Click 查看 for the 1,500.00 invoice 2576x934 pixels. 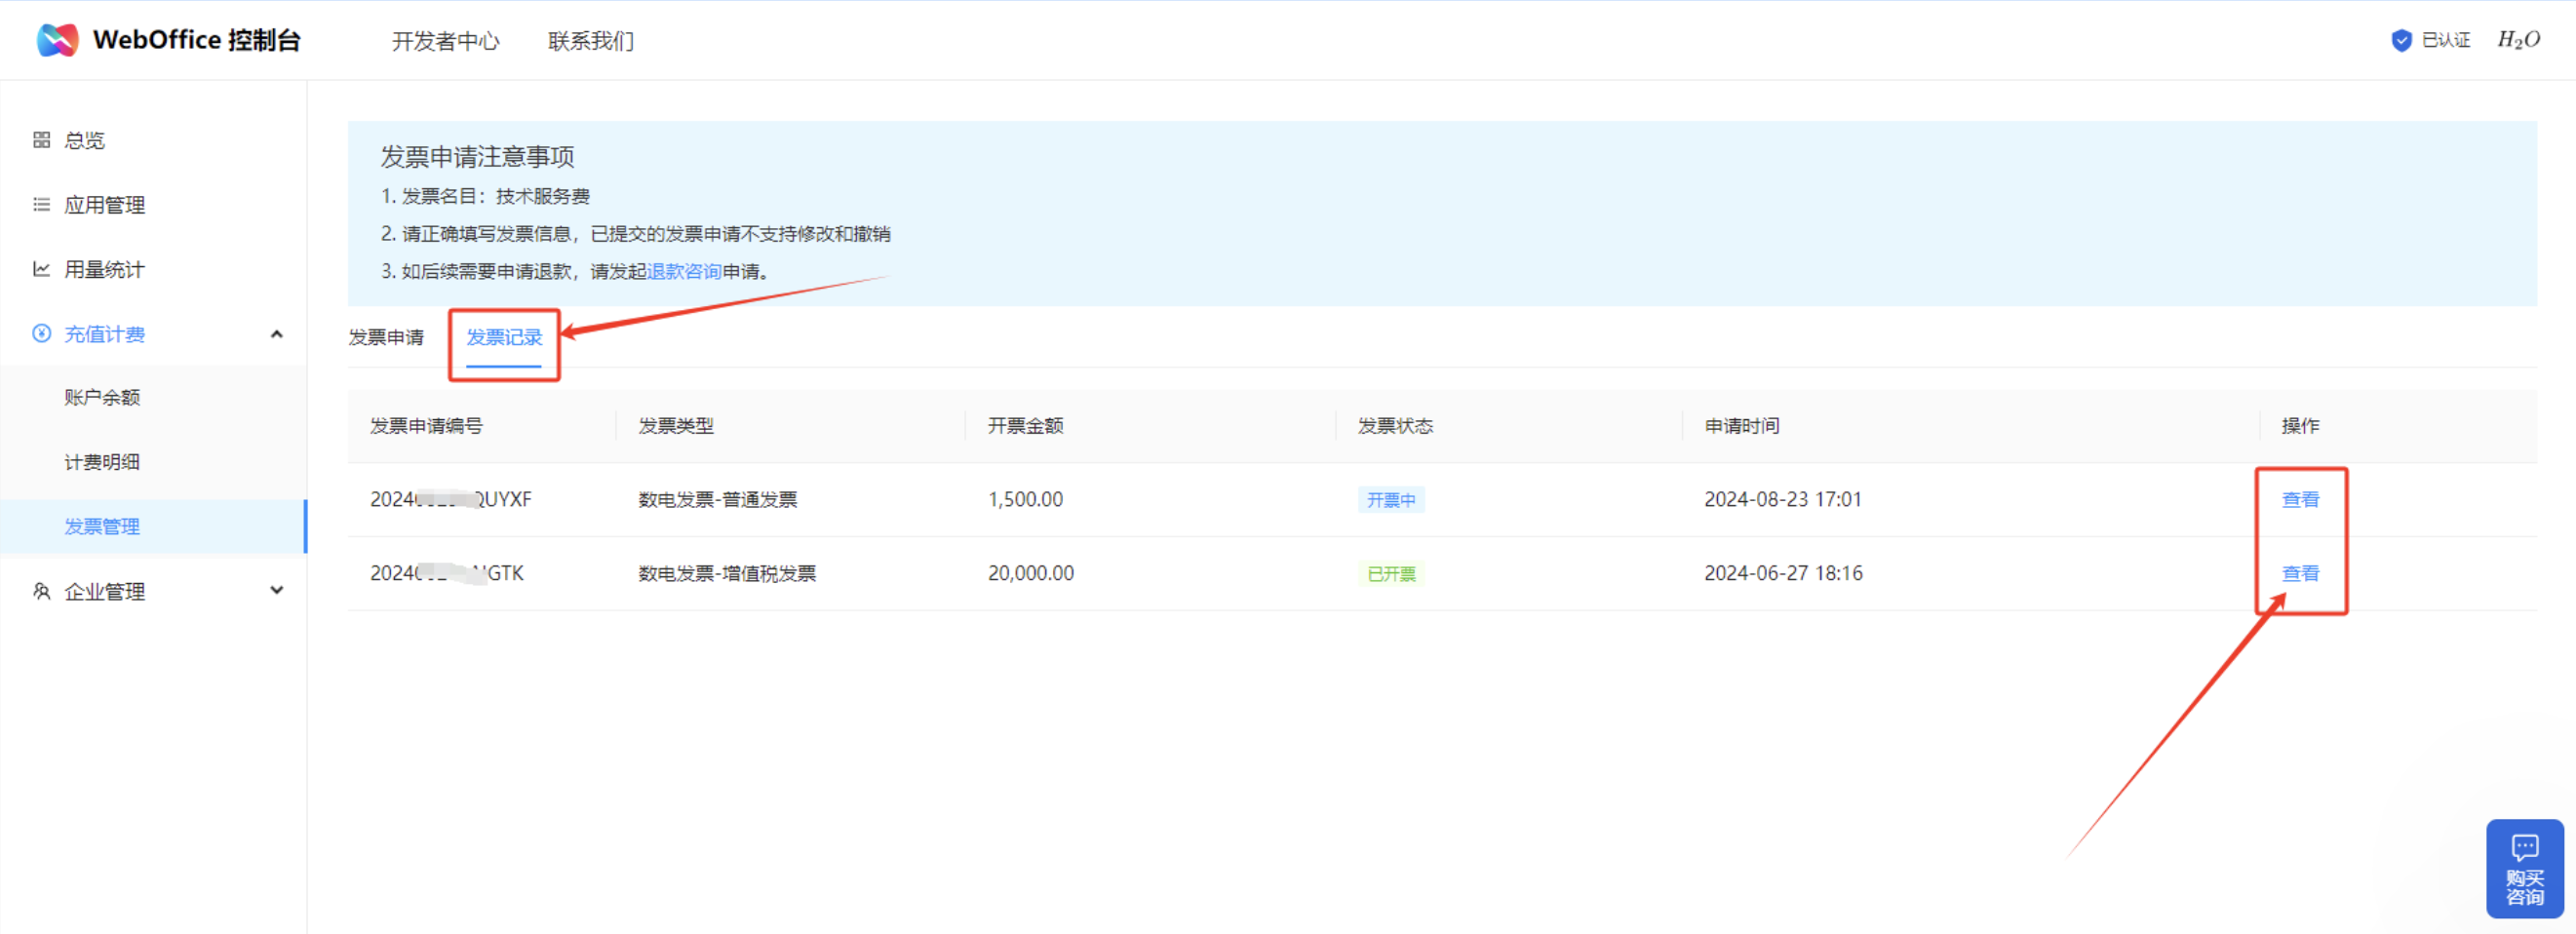(2300, 499)
